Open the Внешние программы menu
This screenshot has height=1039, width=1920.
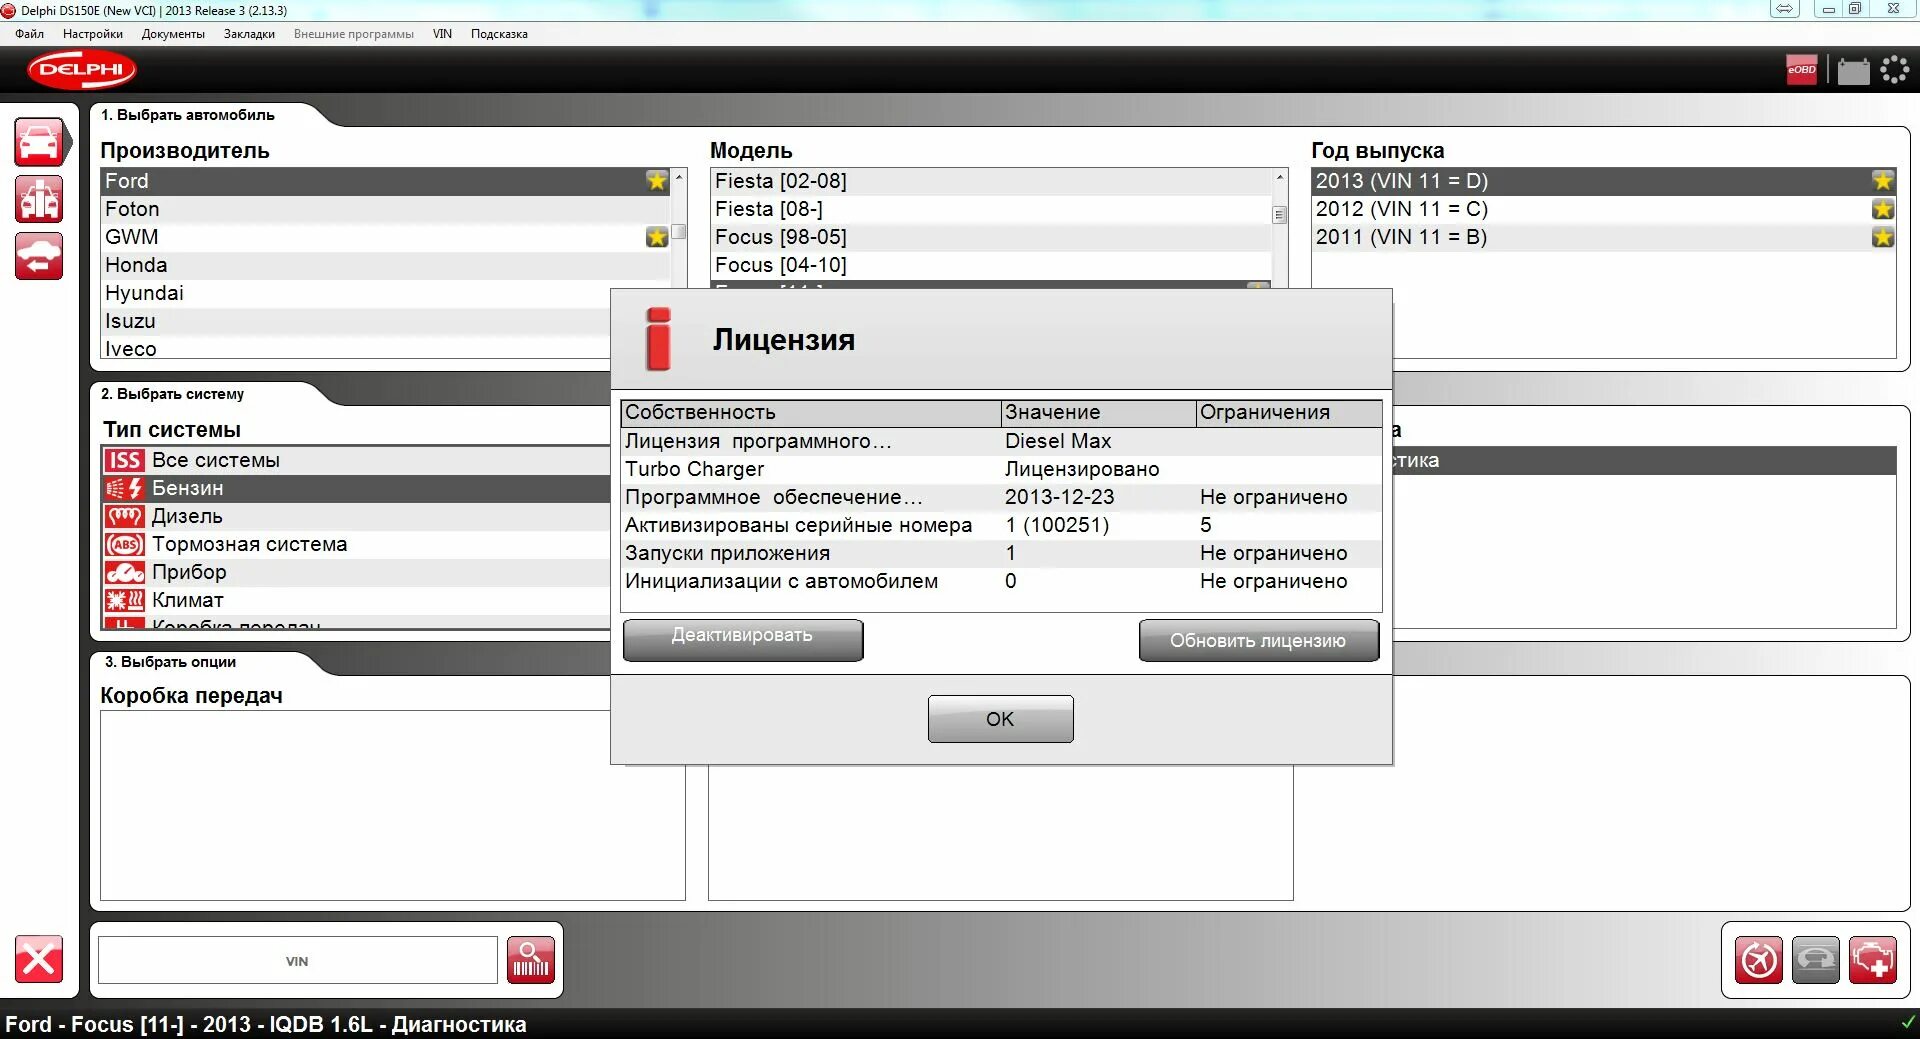pyautogui.click(x=354, y=34)
